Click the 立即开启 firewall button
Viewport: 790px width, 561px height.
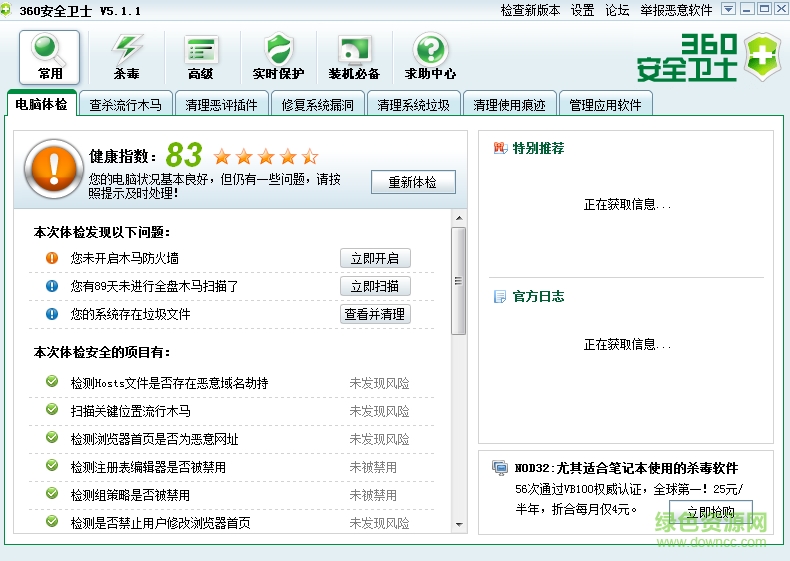click(x=375, y=258)
